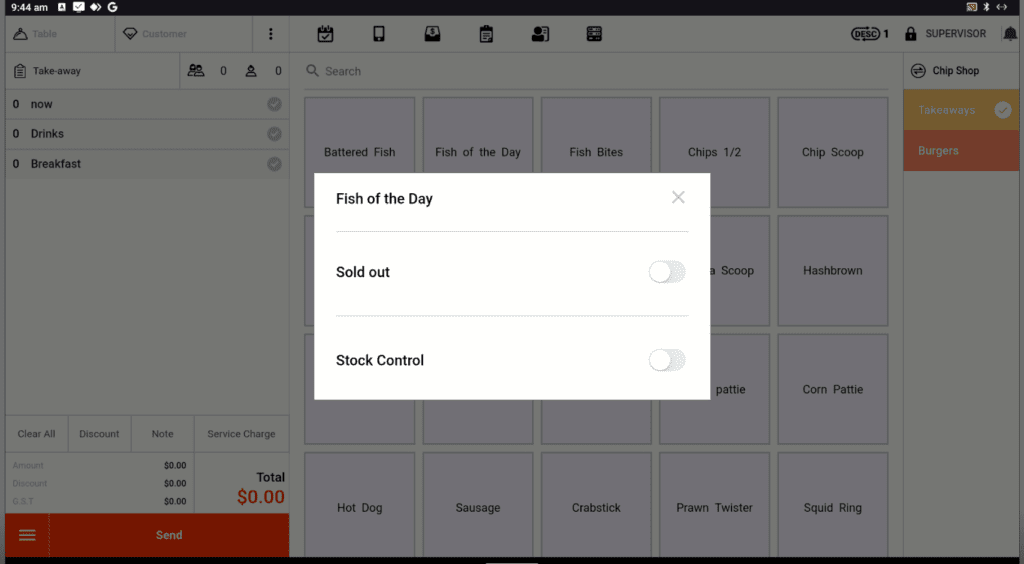Enable the Sold out toggle
The width and height of the screenshot is (1024, 564).
pyautogui.click(x=667, y=272)
